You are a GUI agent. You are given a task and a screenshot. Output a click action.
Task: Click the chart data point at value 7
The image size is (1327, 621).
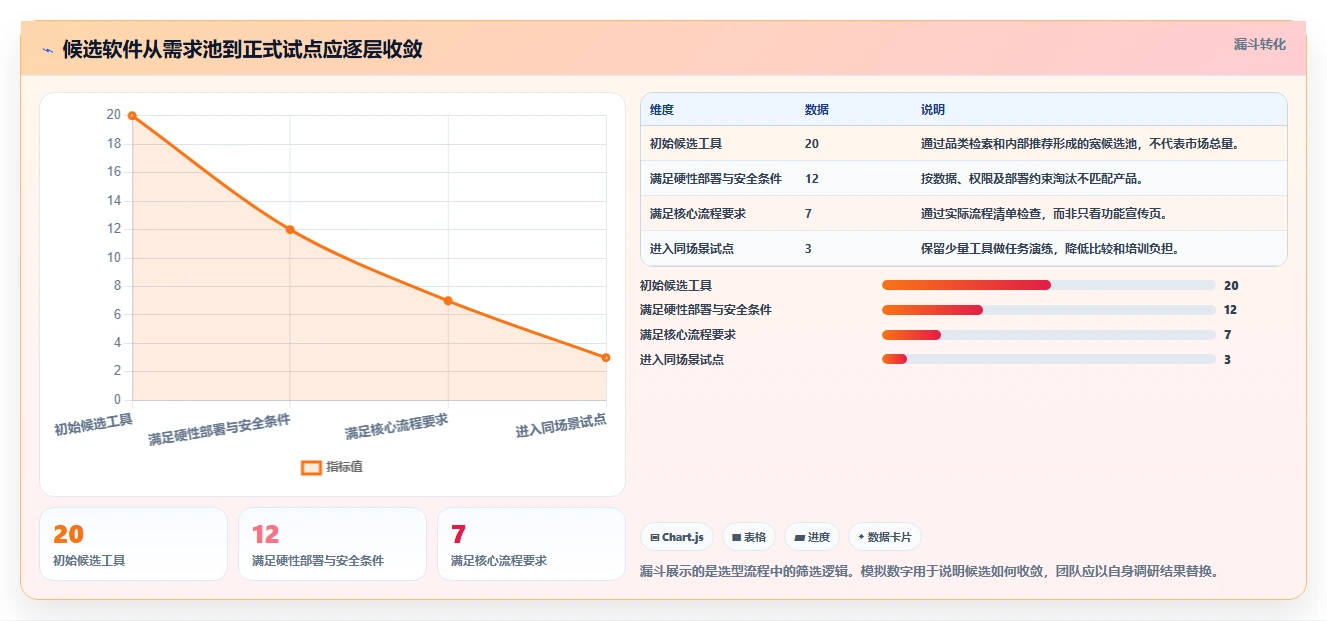tap(448, 301)
